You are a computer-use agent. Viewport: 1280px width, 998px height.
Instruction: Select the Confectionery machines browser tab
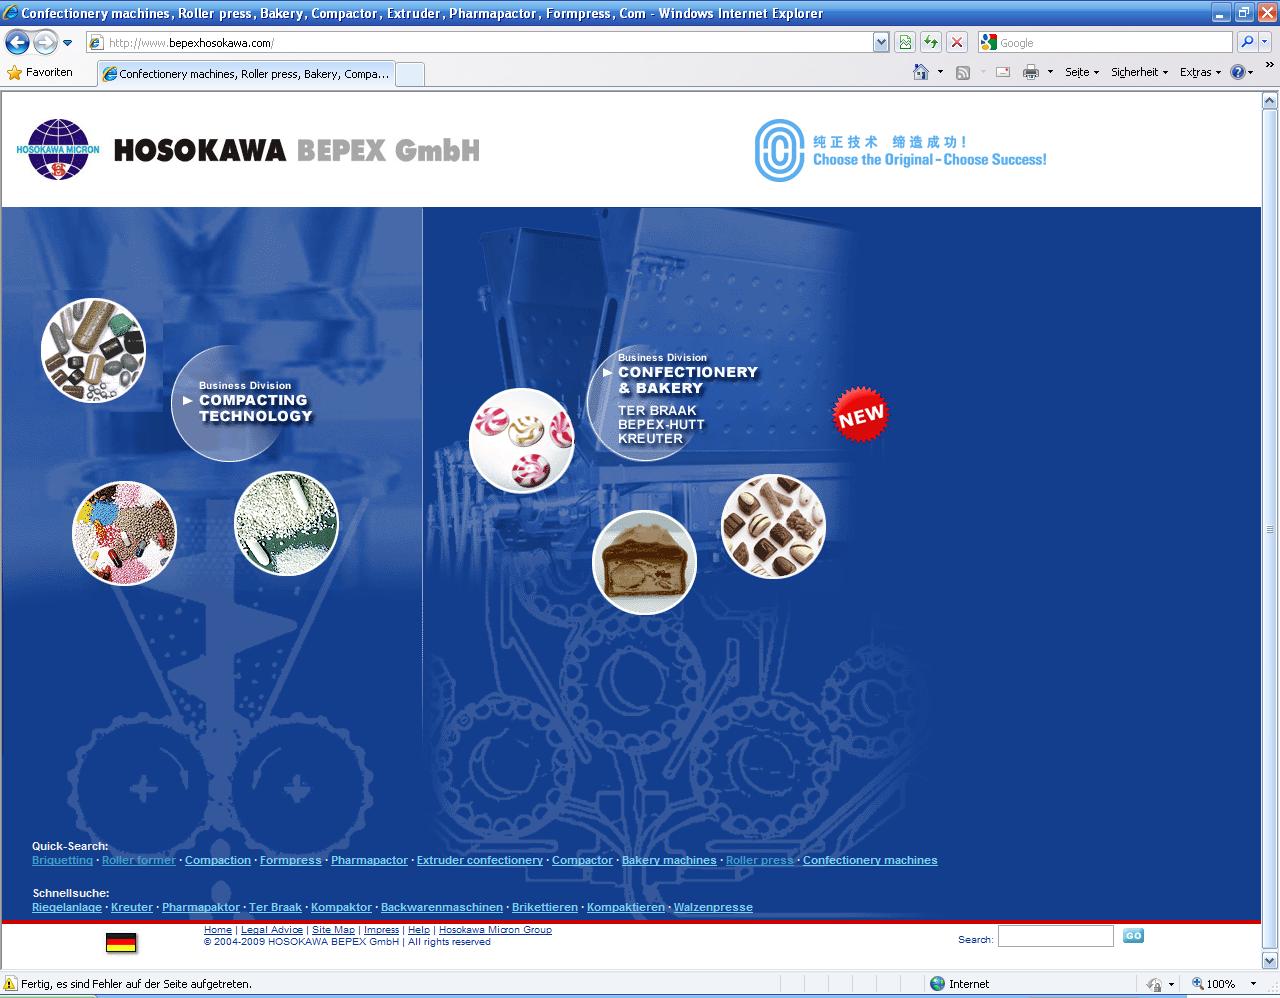point(247,74)
